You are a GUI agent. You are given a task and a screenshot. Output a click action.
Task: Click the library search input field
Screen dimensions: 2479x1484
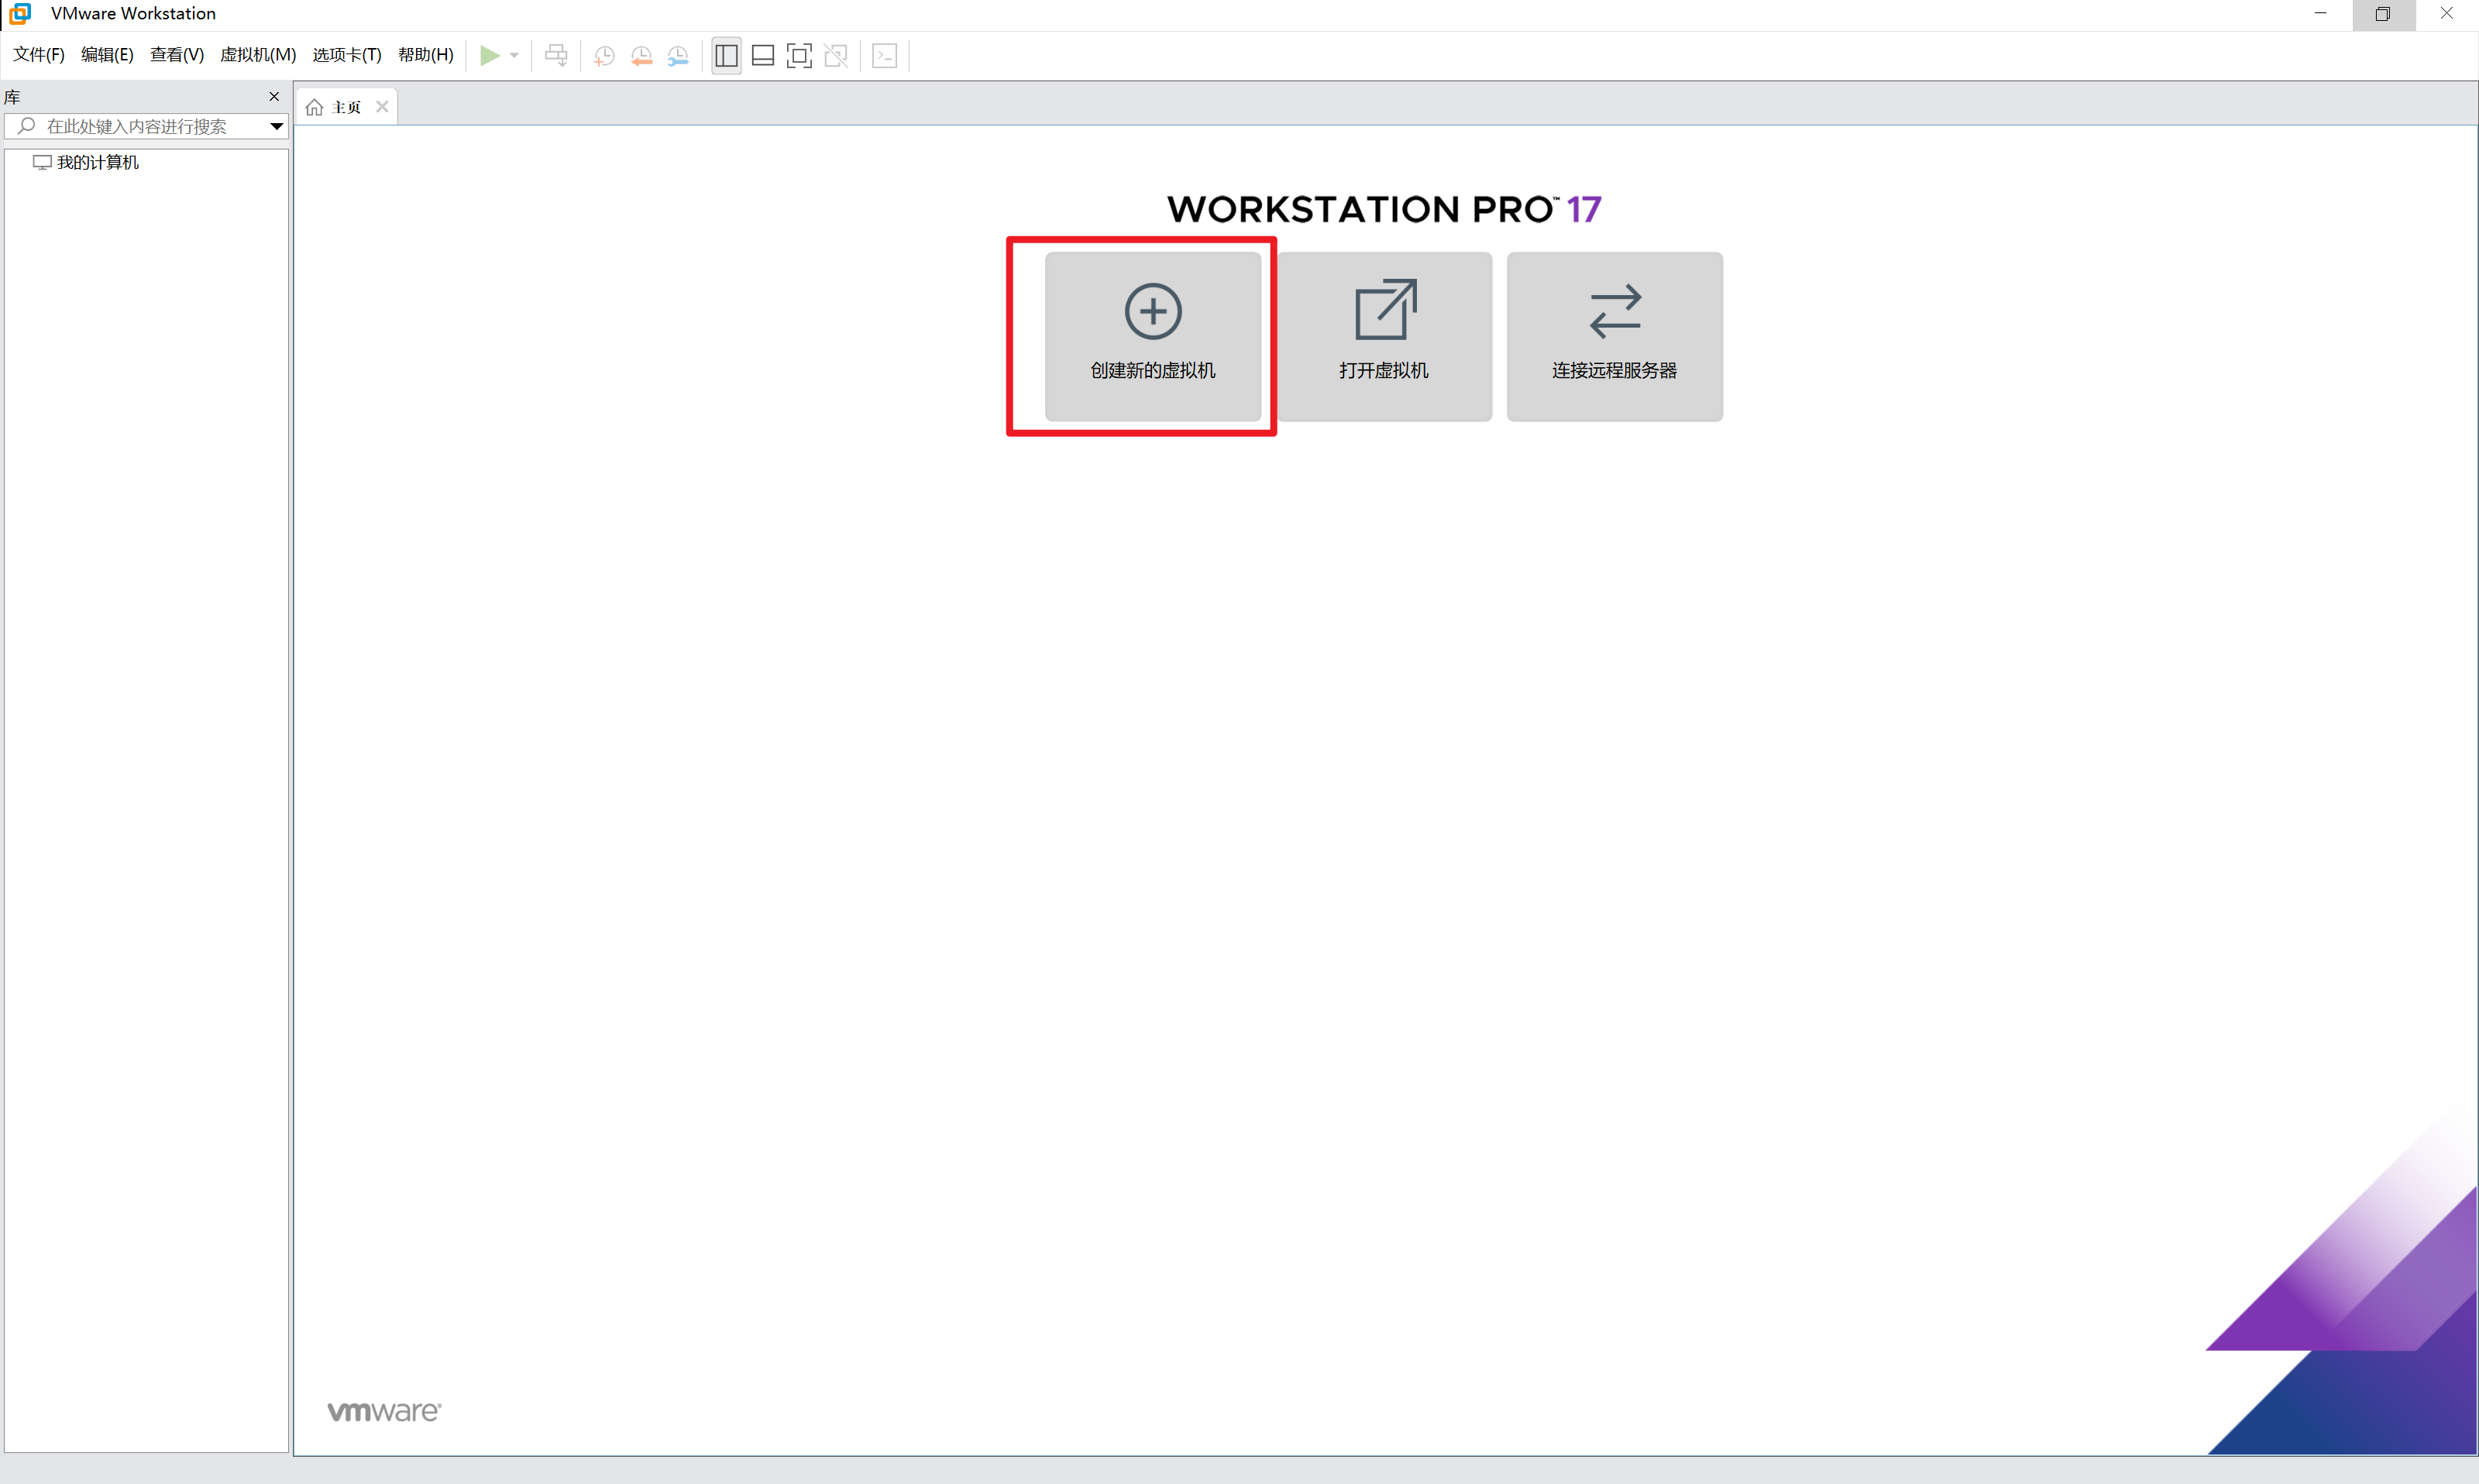coord(150,126)
